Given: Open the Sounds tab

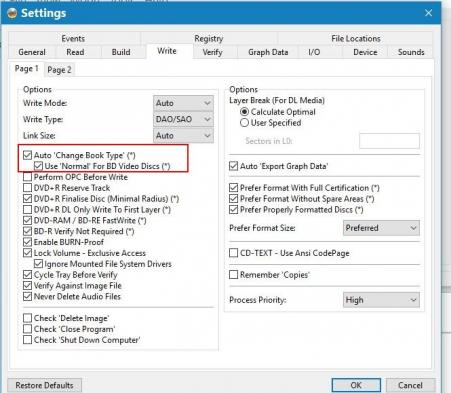Looking at the screenshot, I should (411, 52).
